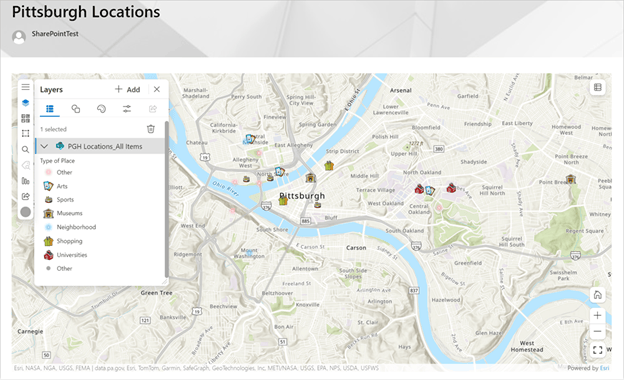Viewport: 624px width, 380px height.
Task: Collapse the PGH Locations_All Items layer
Action: tap(44, 146)
